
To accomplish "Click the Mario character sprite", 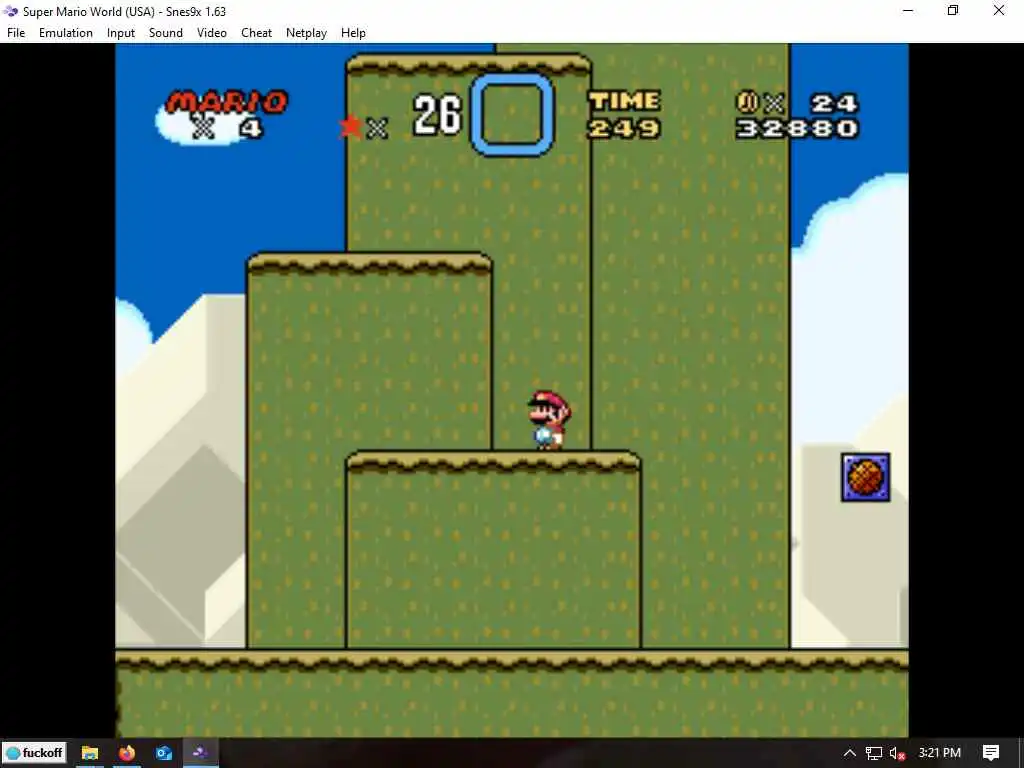I will point(549,420).
